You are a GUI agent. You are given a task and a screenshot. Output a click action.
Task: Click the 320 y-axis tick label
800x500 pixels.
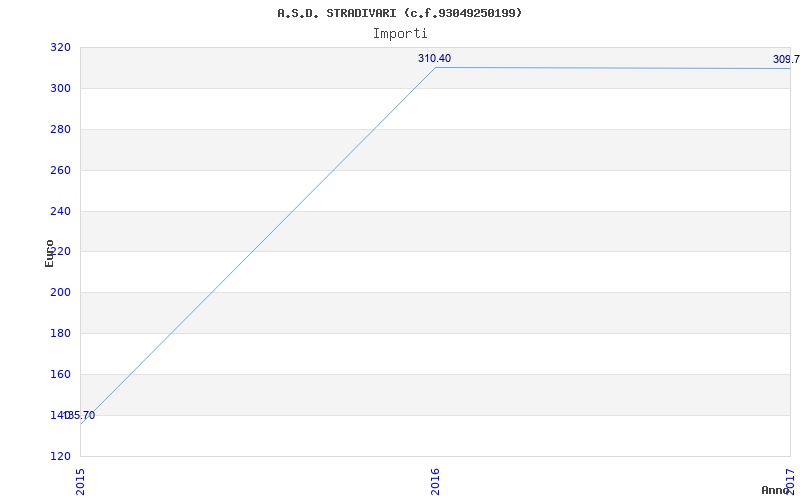click(x=60, y=47)
